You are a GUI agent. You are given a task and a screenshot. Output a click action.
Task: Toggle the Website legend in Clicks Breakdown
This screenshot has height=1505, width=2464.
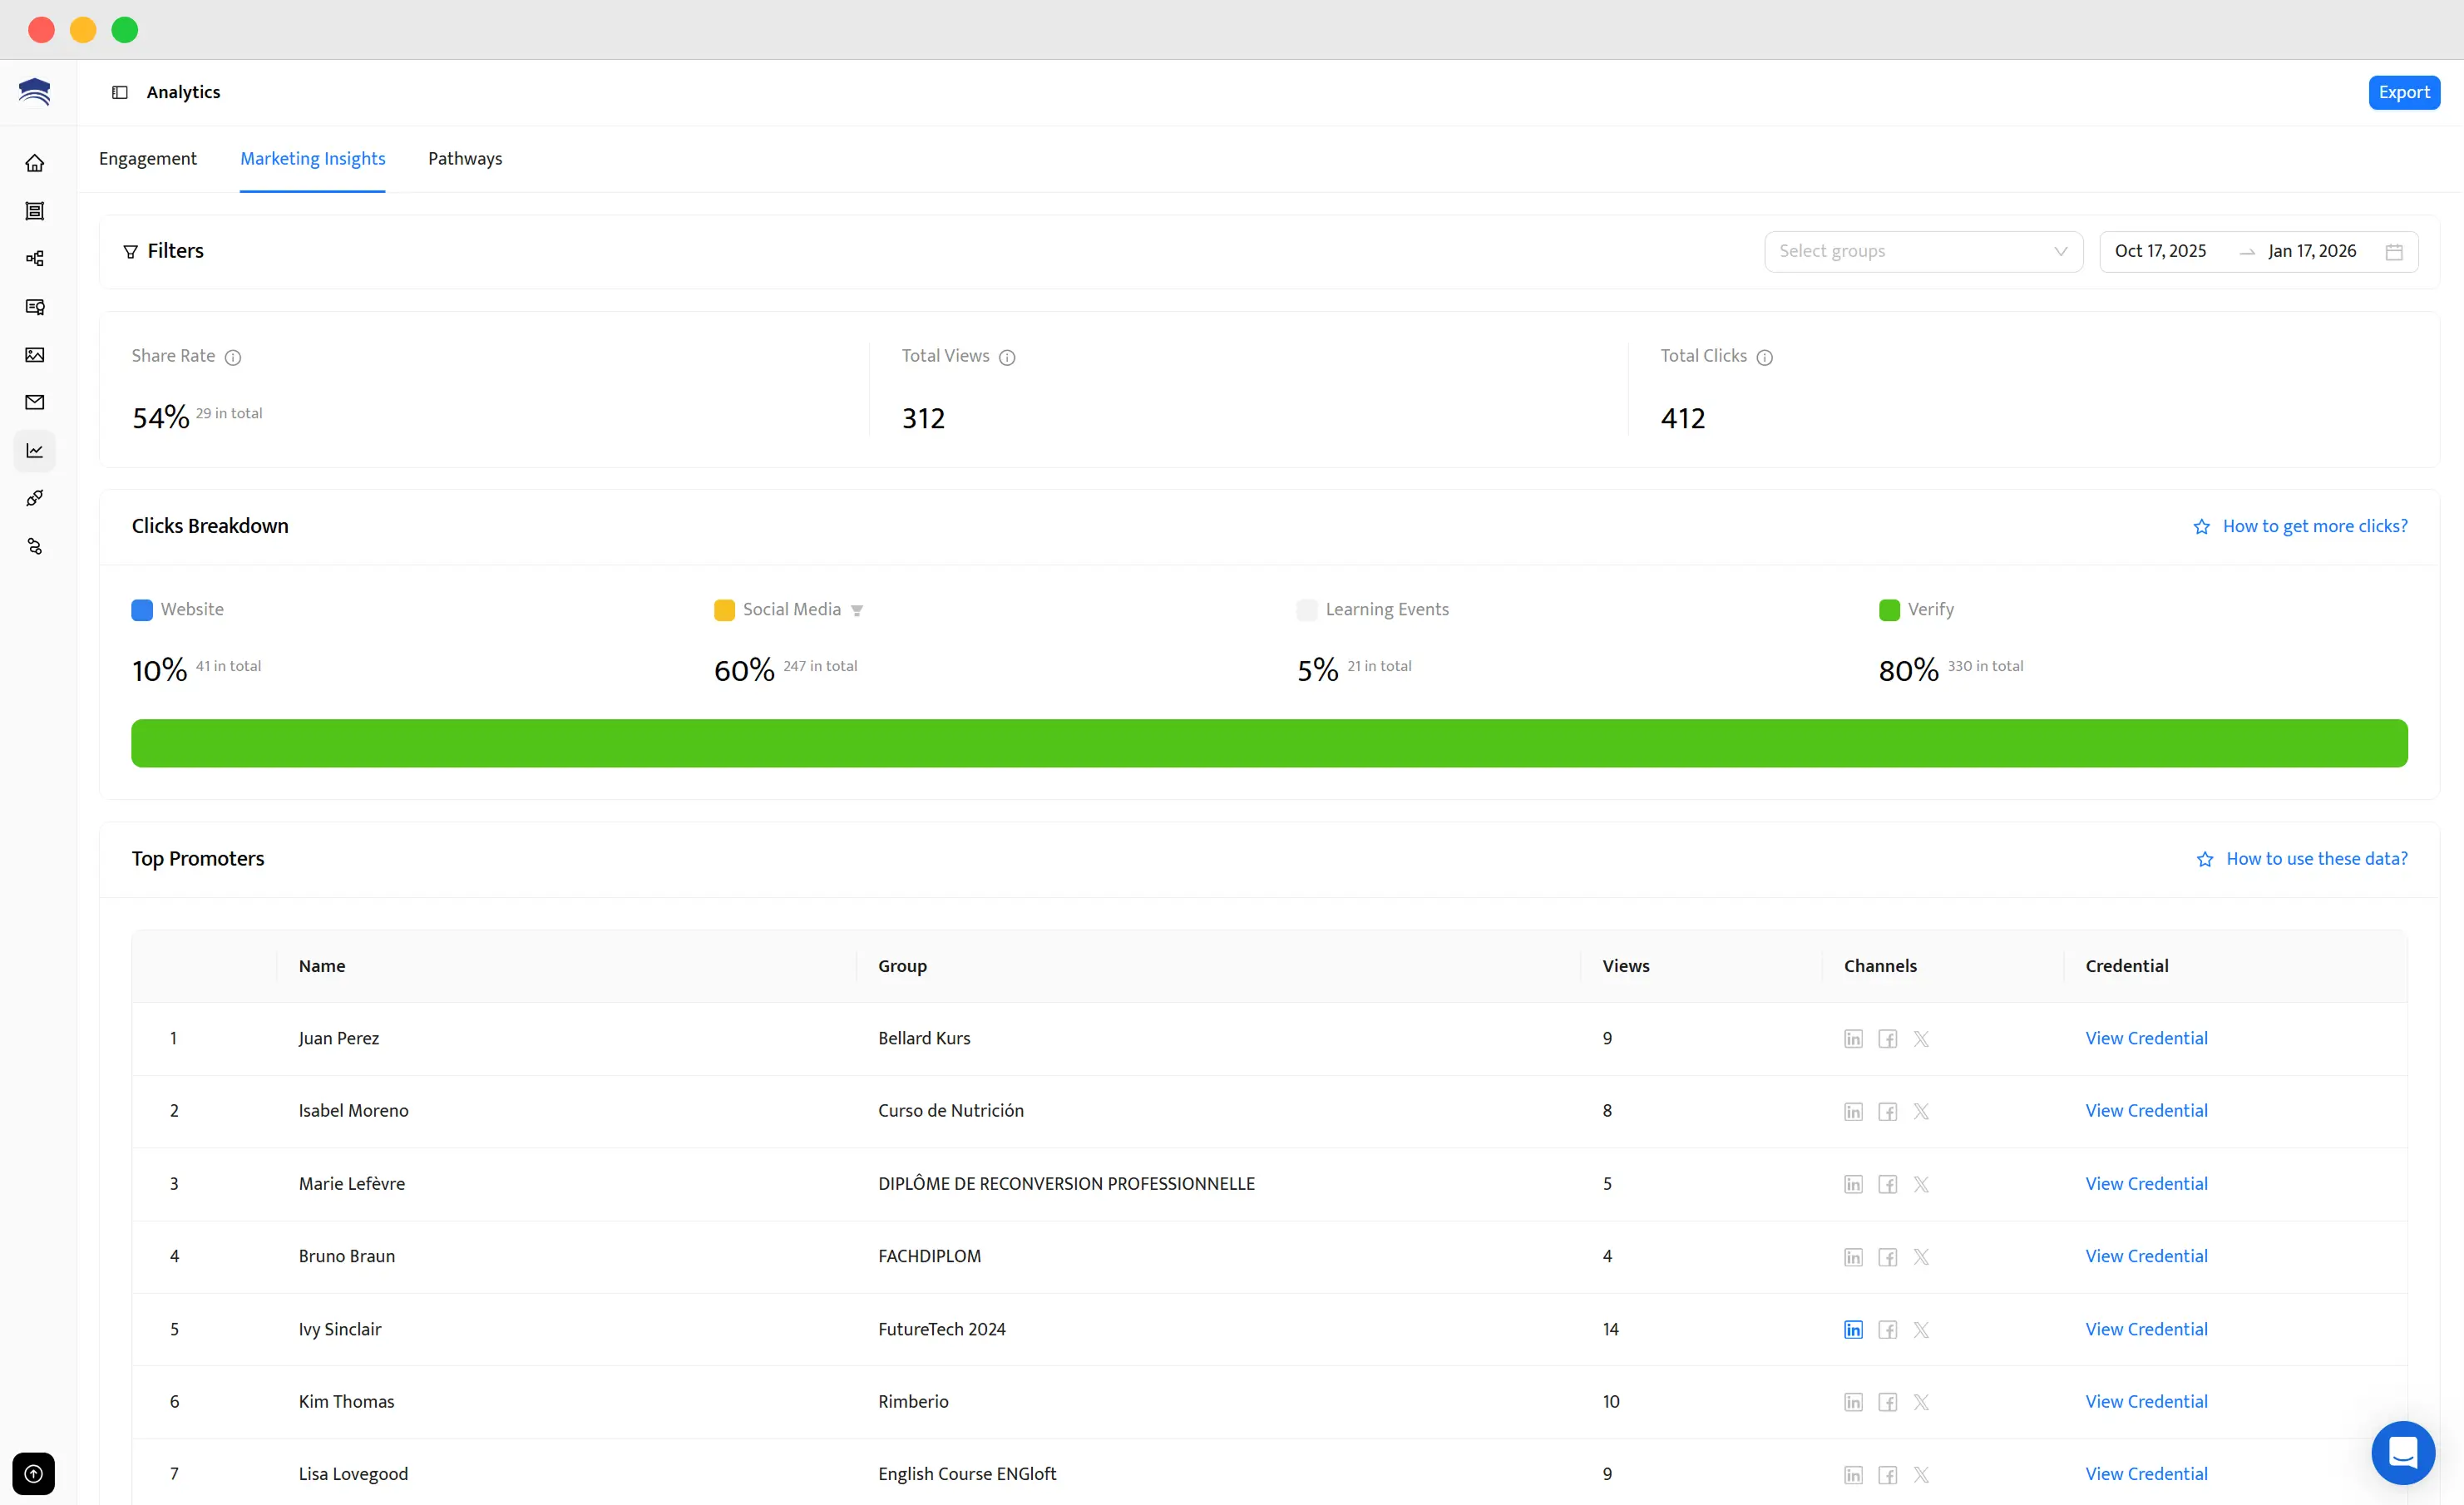coord(178,609)
